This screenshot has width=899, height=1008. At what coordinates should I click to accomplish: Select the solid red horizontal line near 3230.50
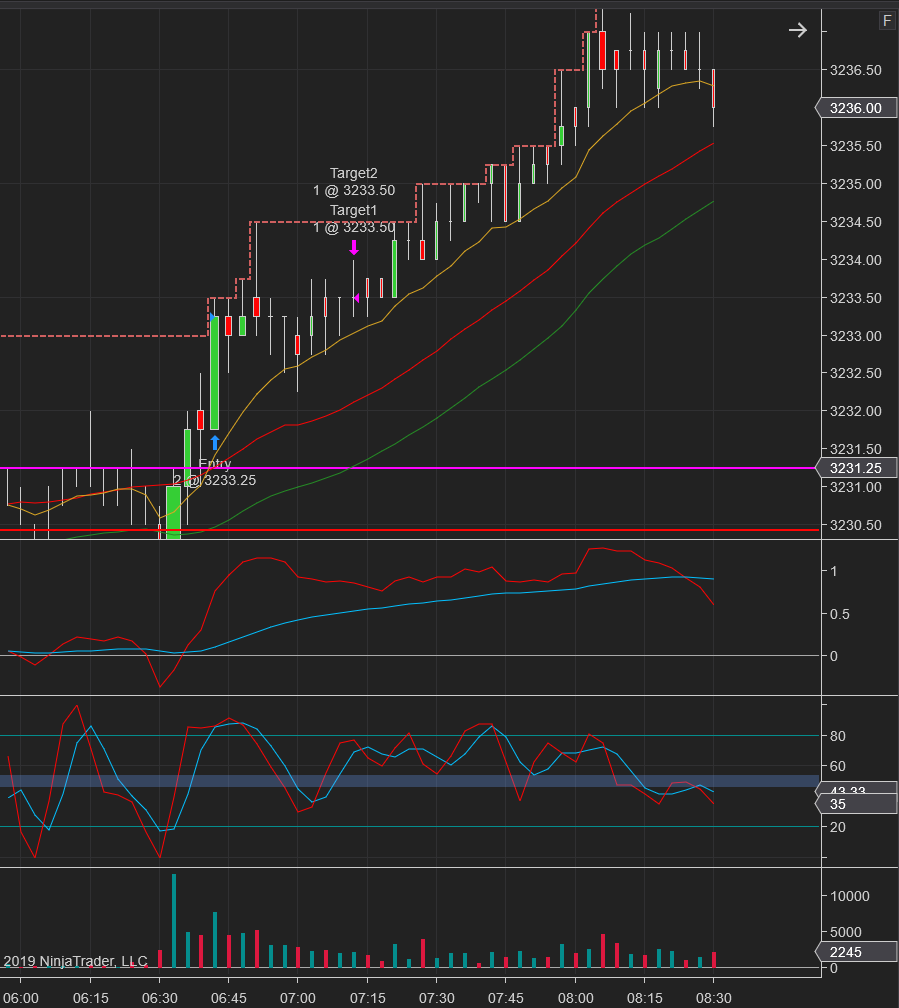(x=410, y=530)
